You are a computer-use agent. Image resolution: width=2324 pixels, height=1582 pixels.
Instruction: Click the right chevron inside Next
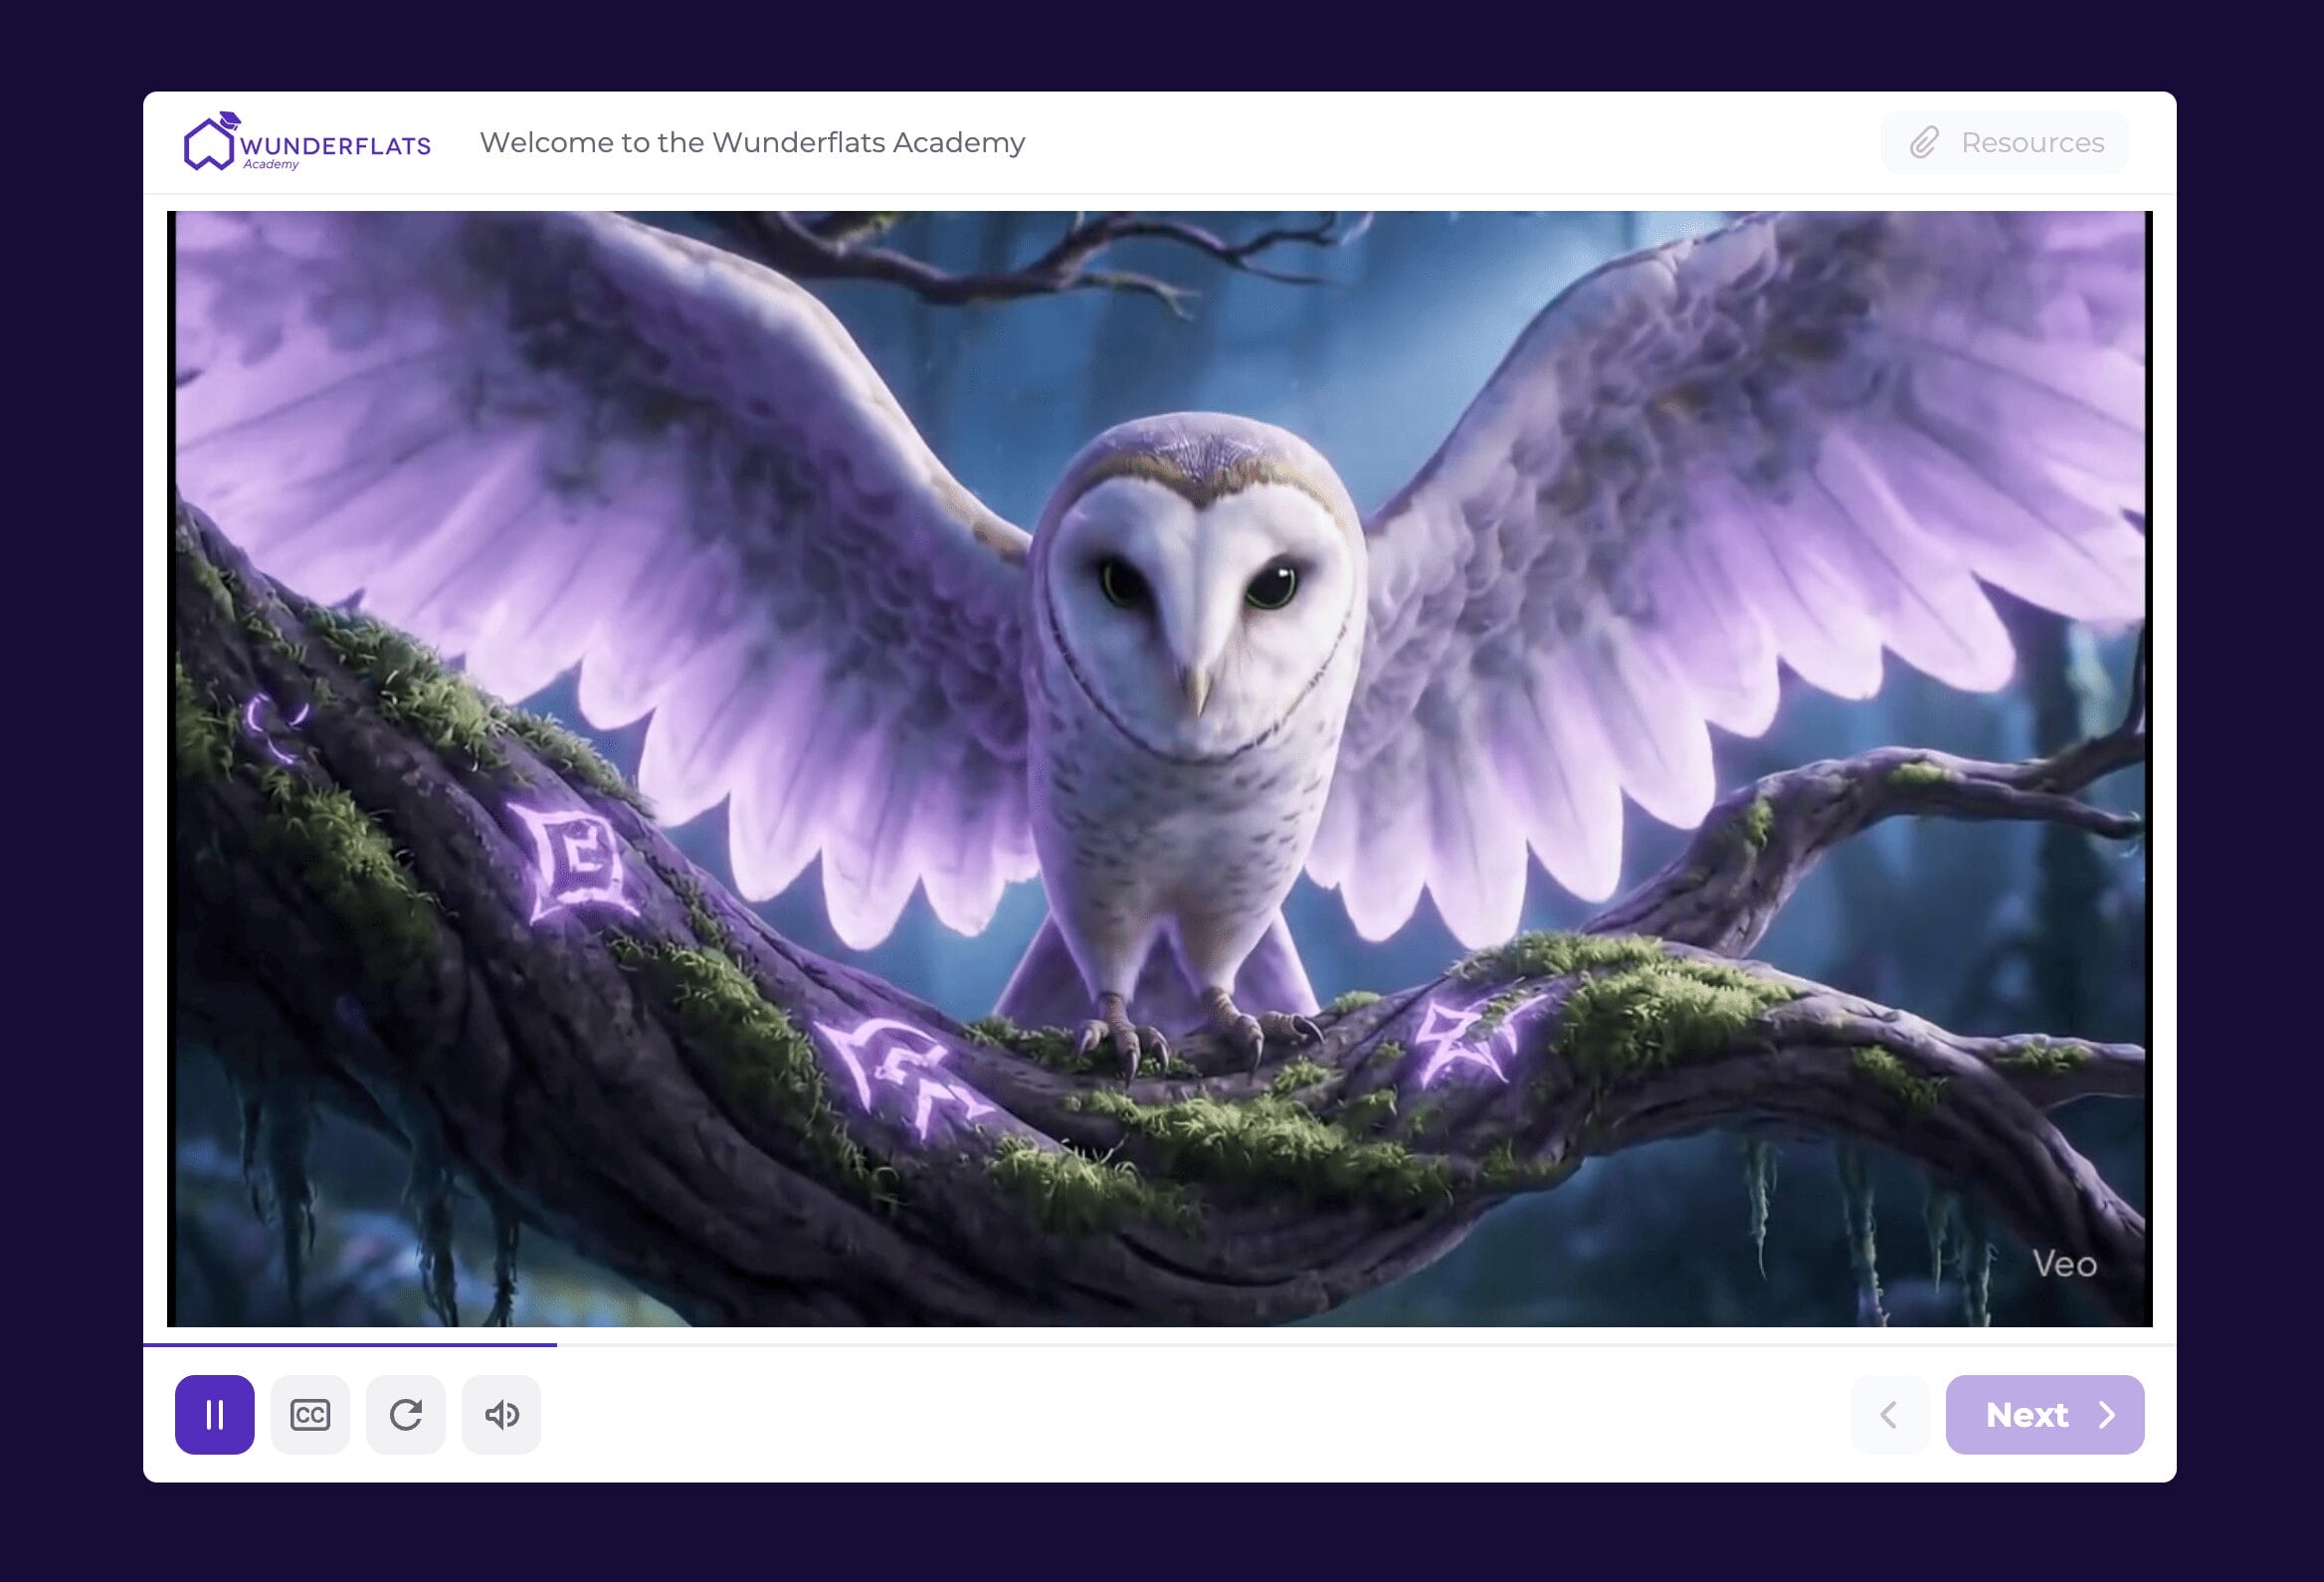2107,1415
